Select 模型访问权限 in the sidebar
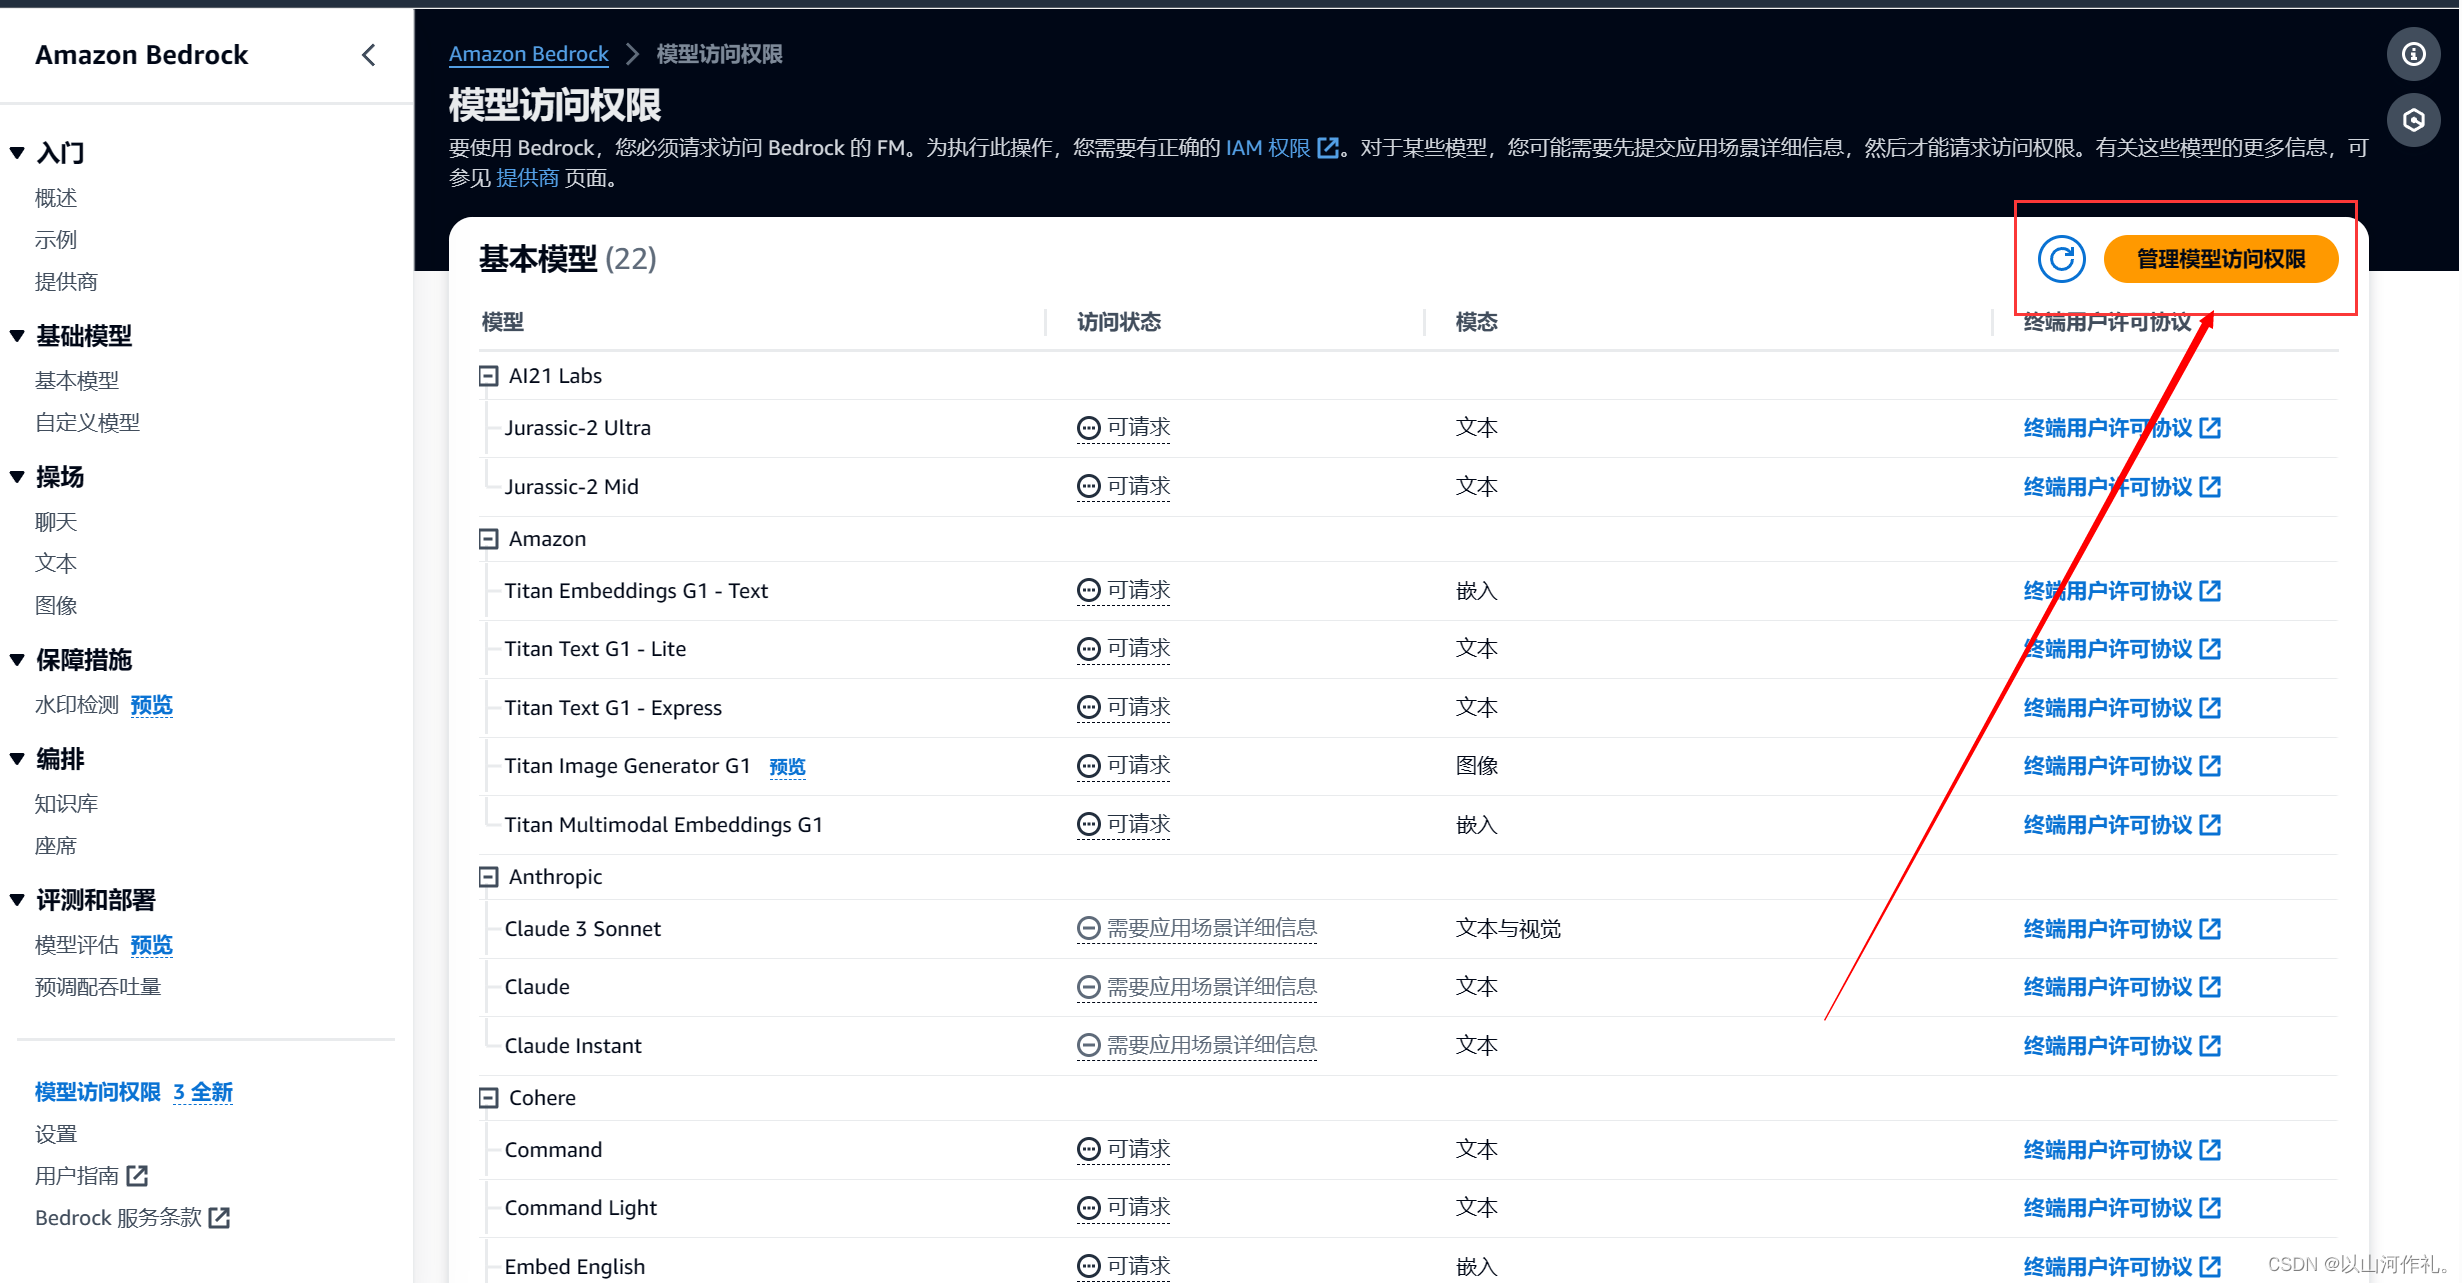The image size is (2462, 1283). coord(98,1092)
